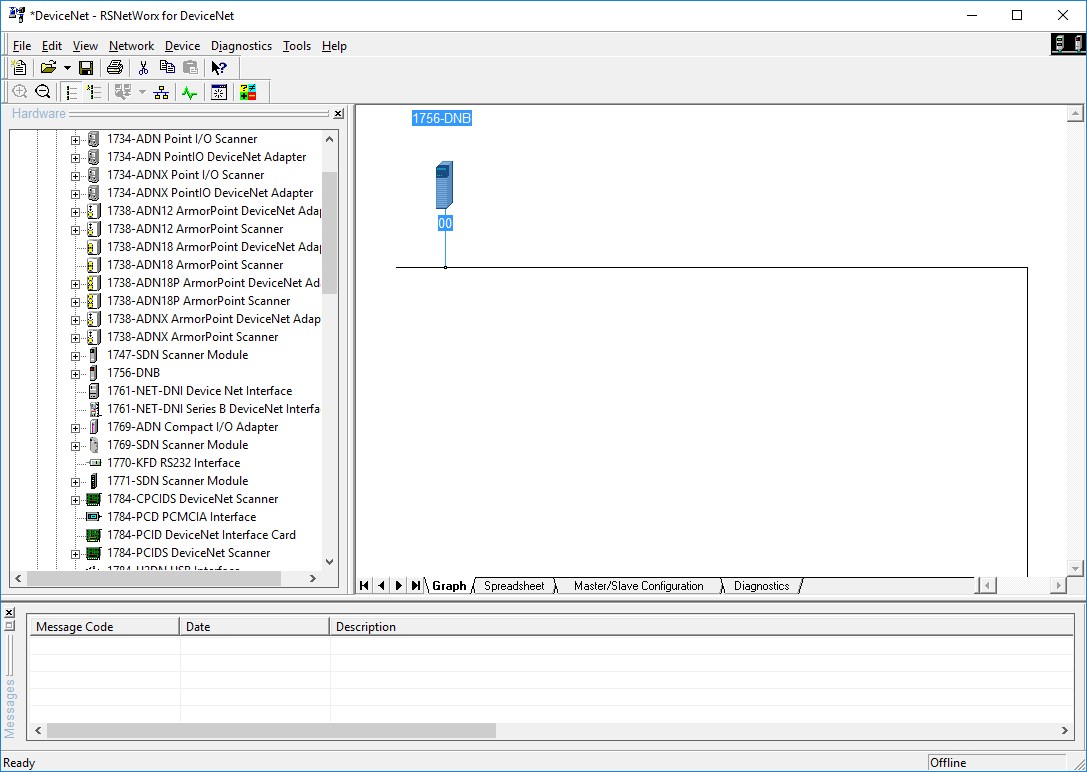
Task: Switch to the Diagnostics tab
Action: tap(761, 586)
